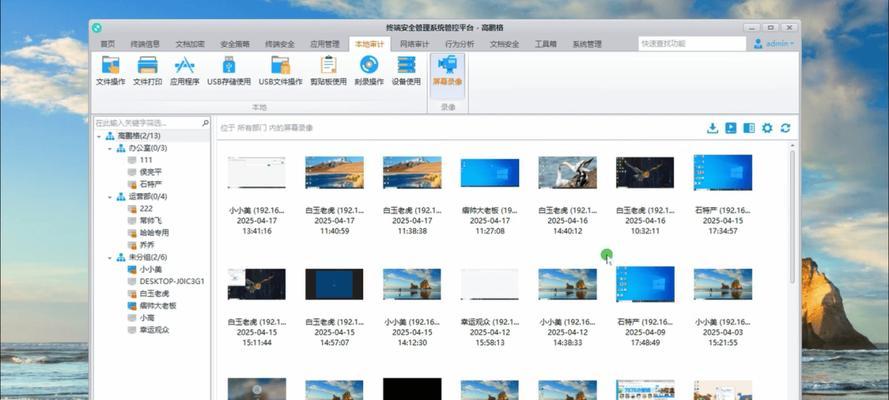The image size is (889, 400).
Task: Click the search magnifier in the tree filter
Action: pos(205,122)
